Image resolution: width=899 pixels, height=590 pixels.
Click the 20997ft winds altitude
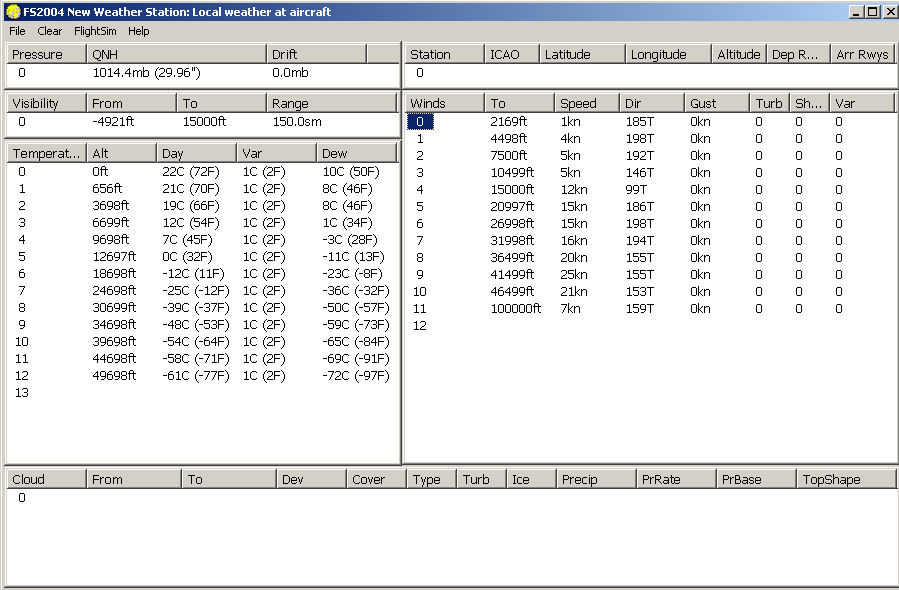click(512, 206)
